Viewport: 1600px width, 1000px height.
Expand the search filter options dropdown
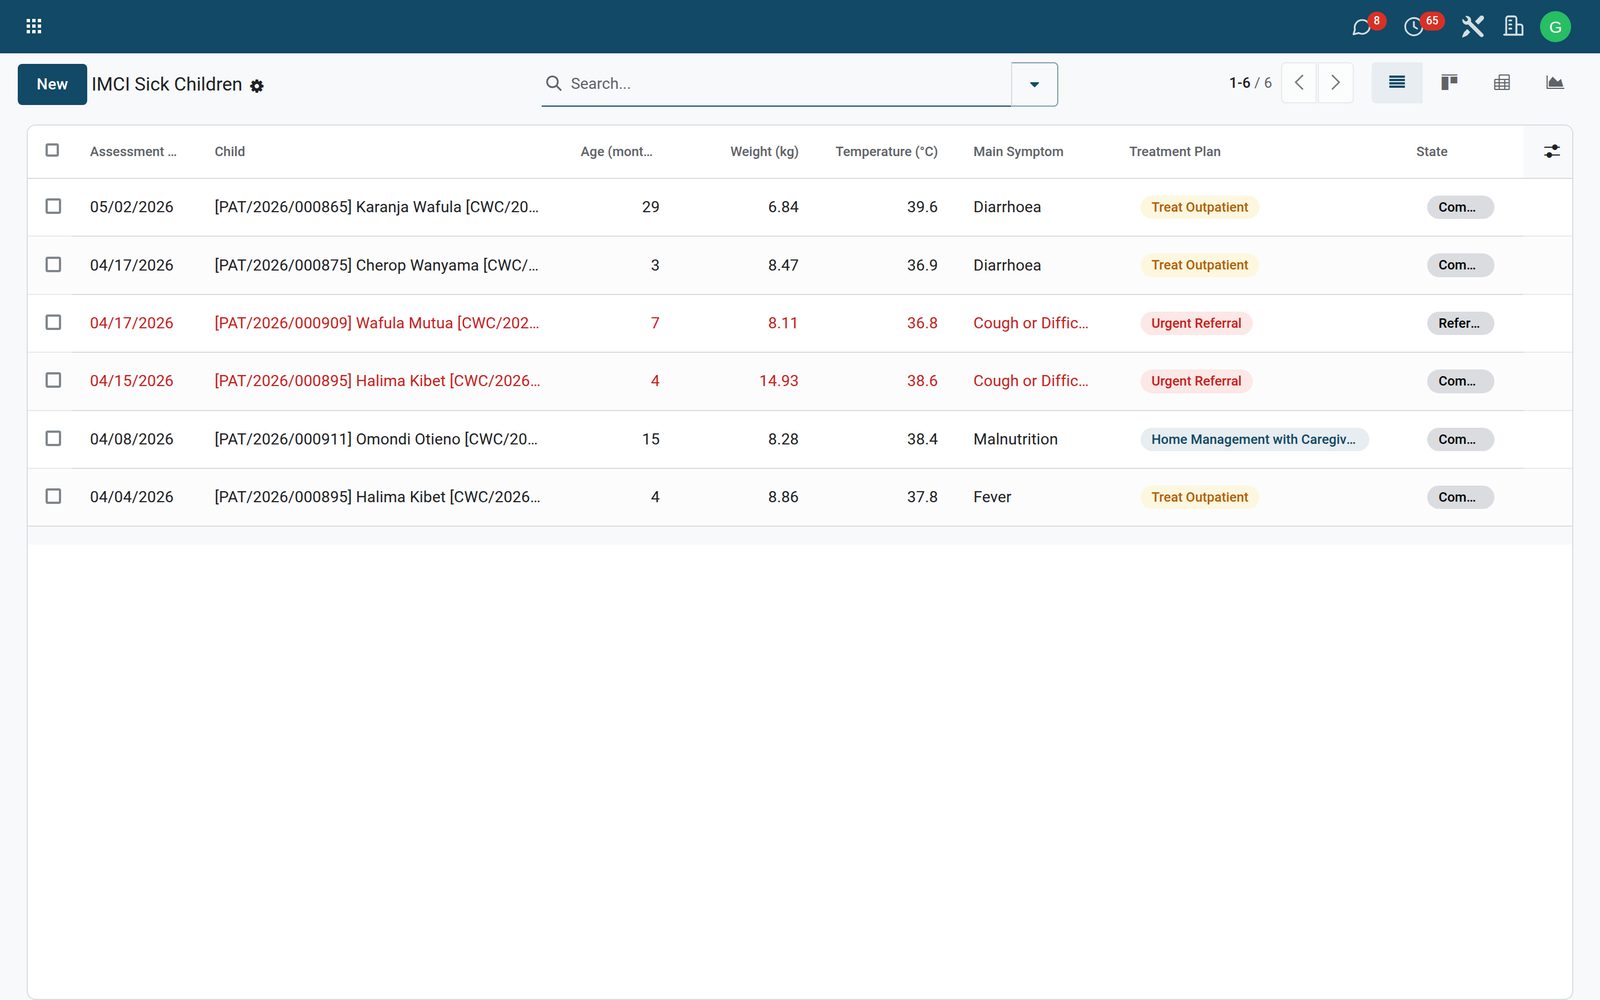[x=1034, y=84]
